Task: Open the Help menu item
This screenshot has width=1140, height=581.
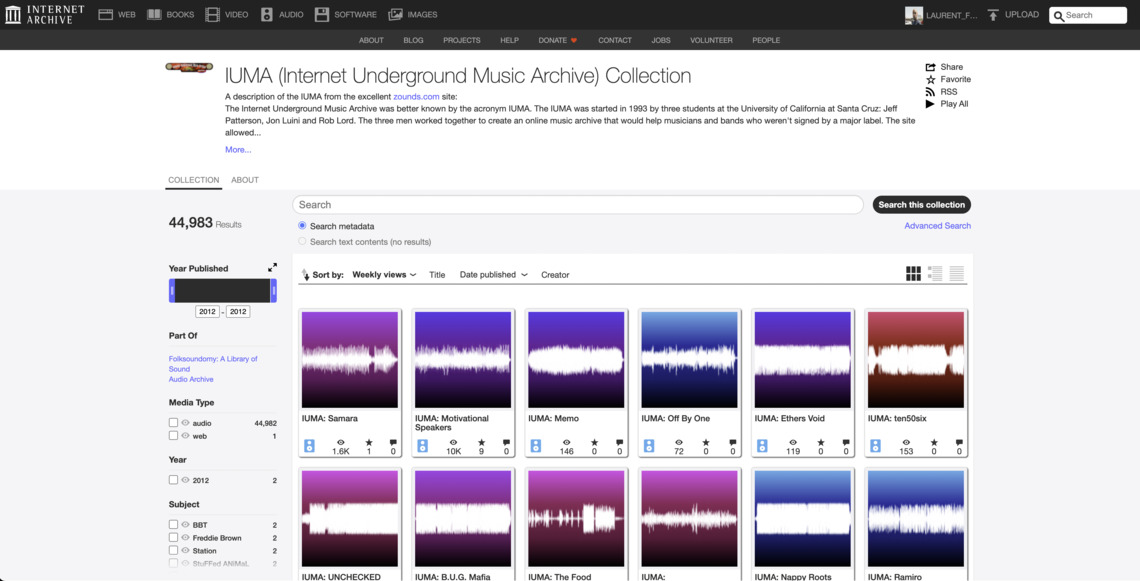Action: 509,41
